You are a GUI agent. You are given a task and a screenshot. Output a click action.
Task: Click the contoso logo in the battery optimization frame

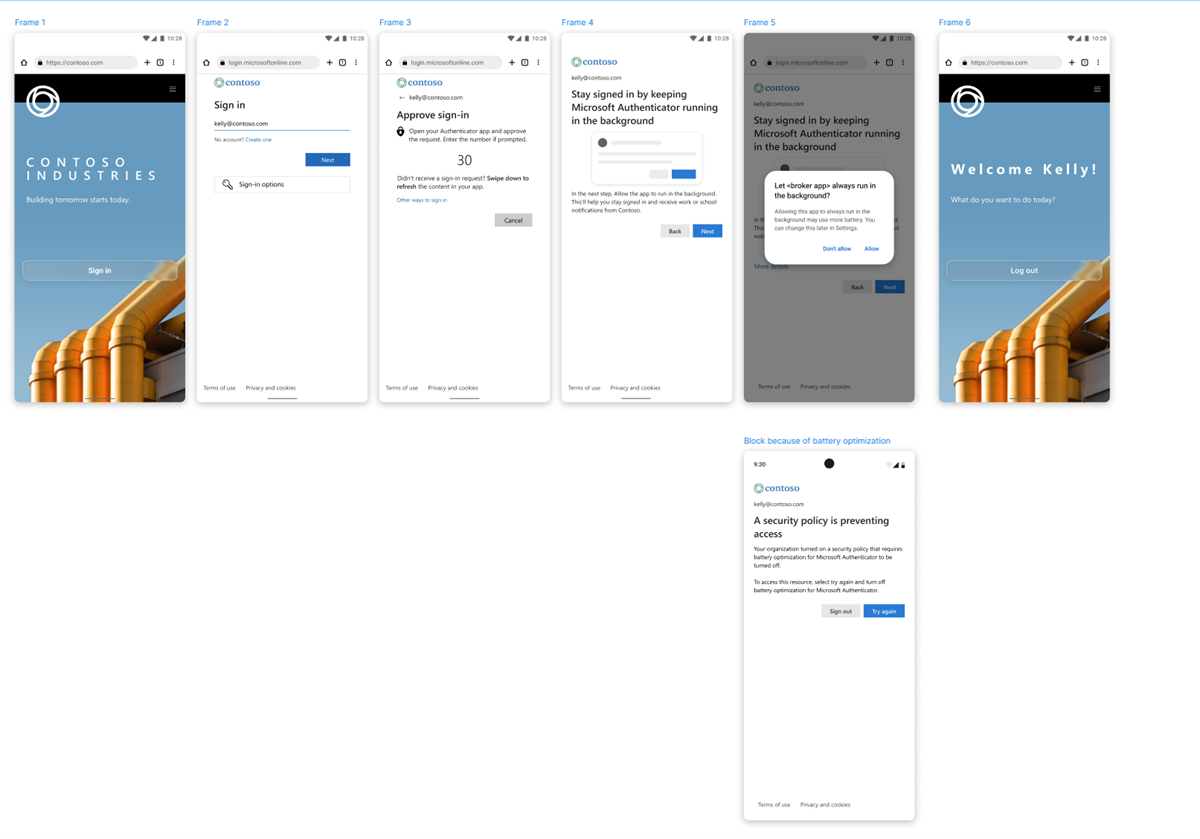click(777, 488)
